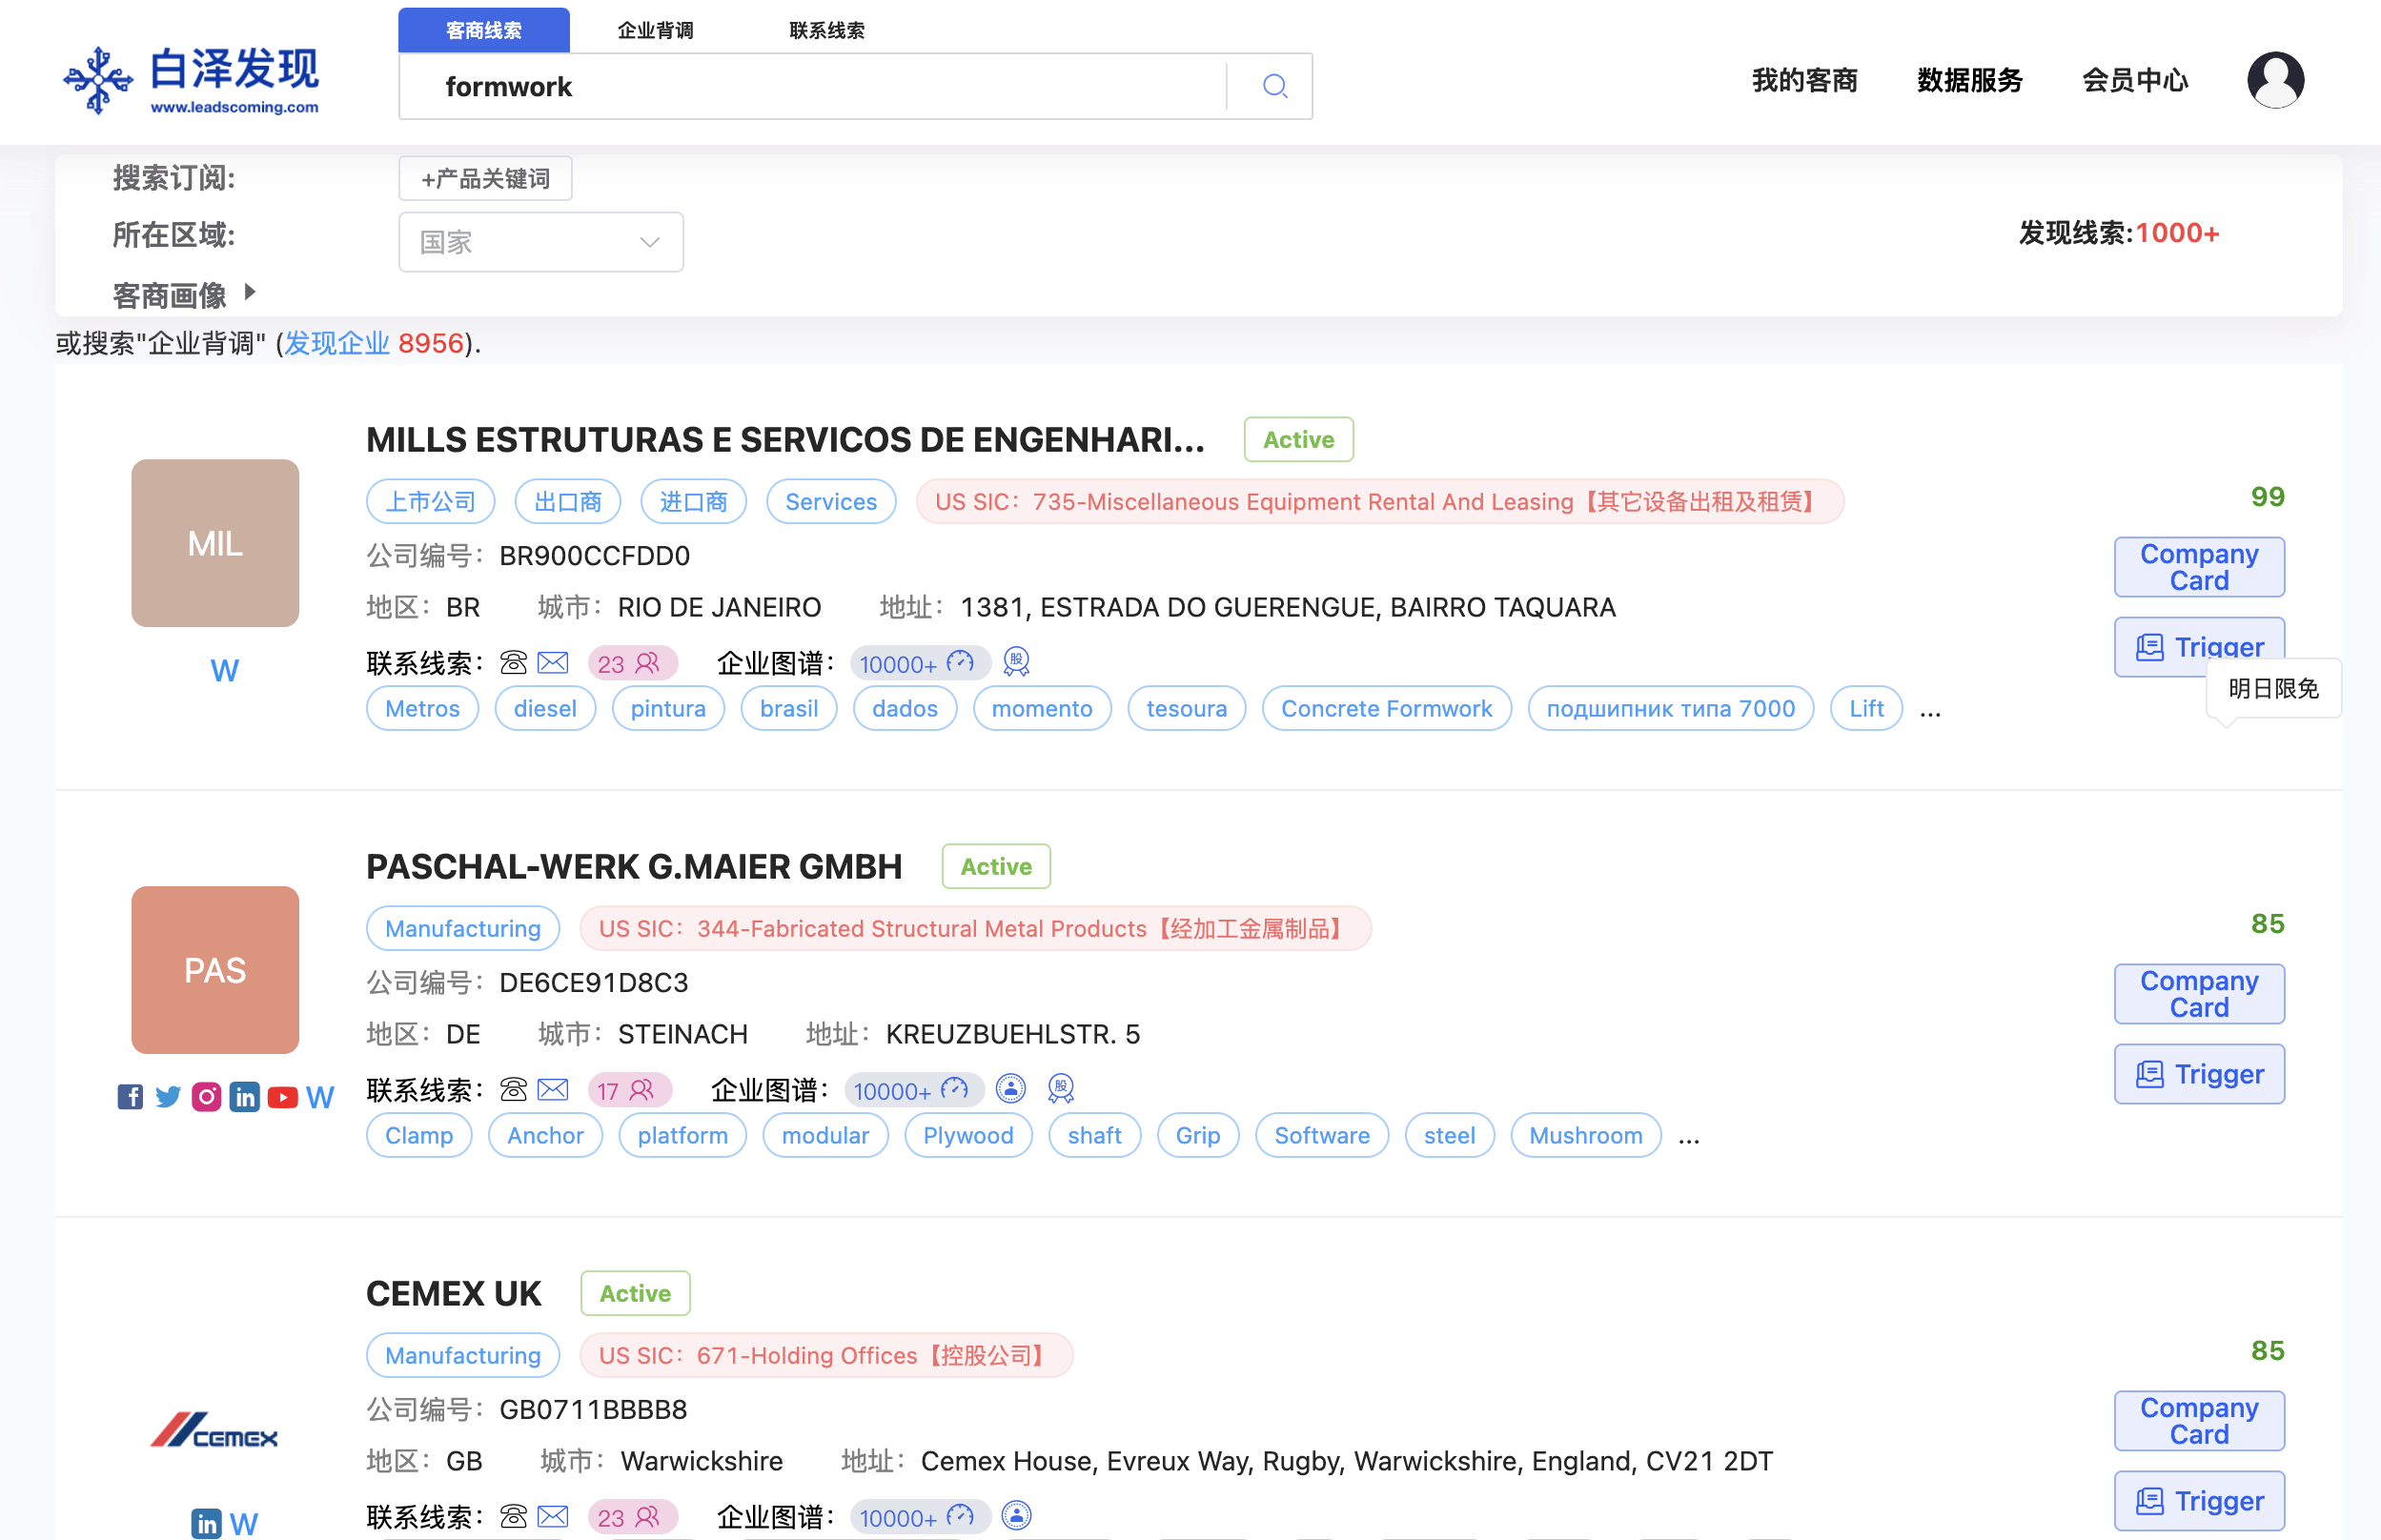Open the W website link under MIL logo
The image size is (2381, 1540).
tap(224, 670)
